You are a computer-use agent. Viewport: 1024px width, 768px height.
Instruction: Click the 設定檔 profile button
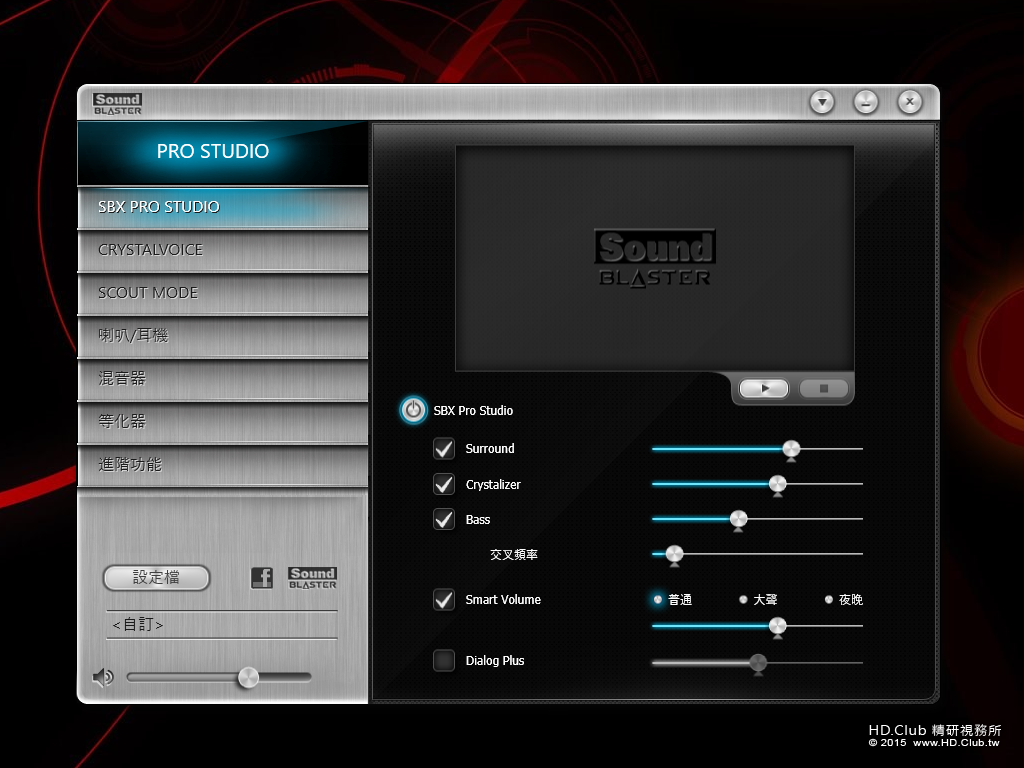point(157,577)
